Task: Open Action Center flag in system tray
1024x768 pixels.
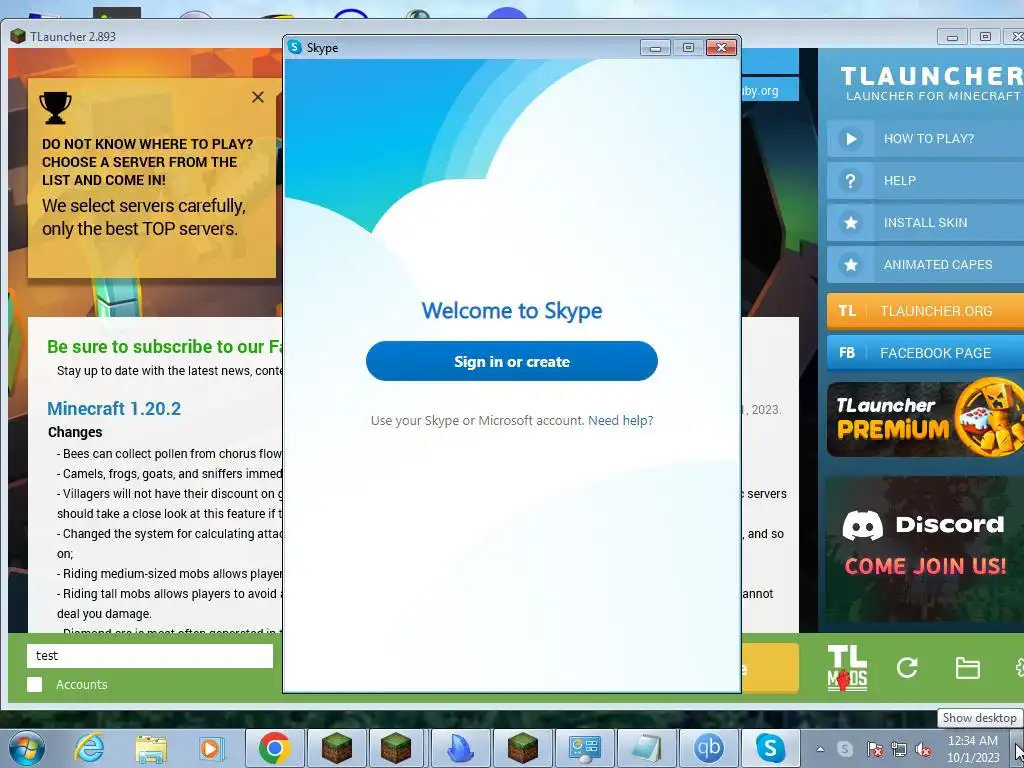Action: point(874,749)
